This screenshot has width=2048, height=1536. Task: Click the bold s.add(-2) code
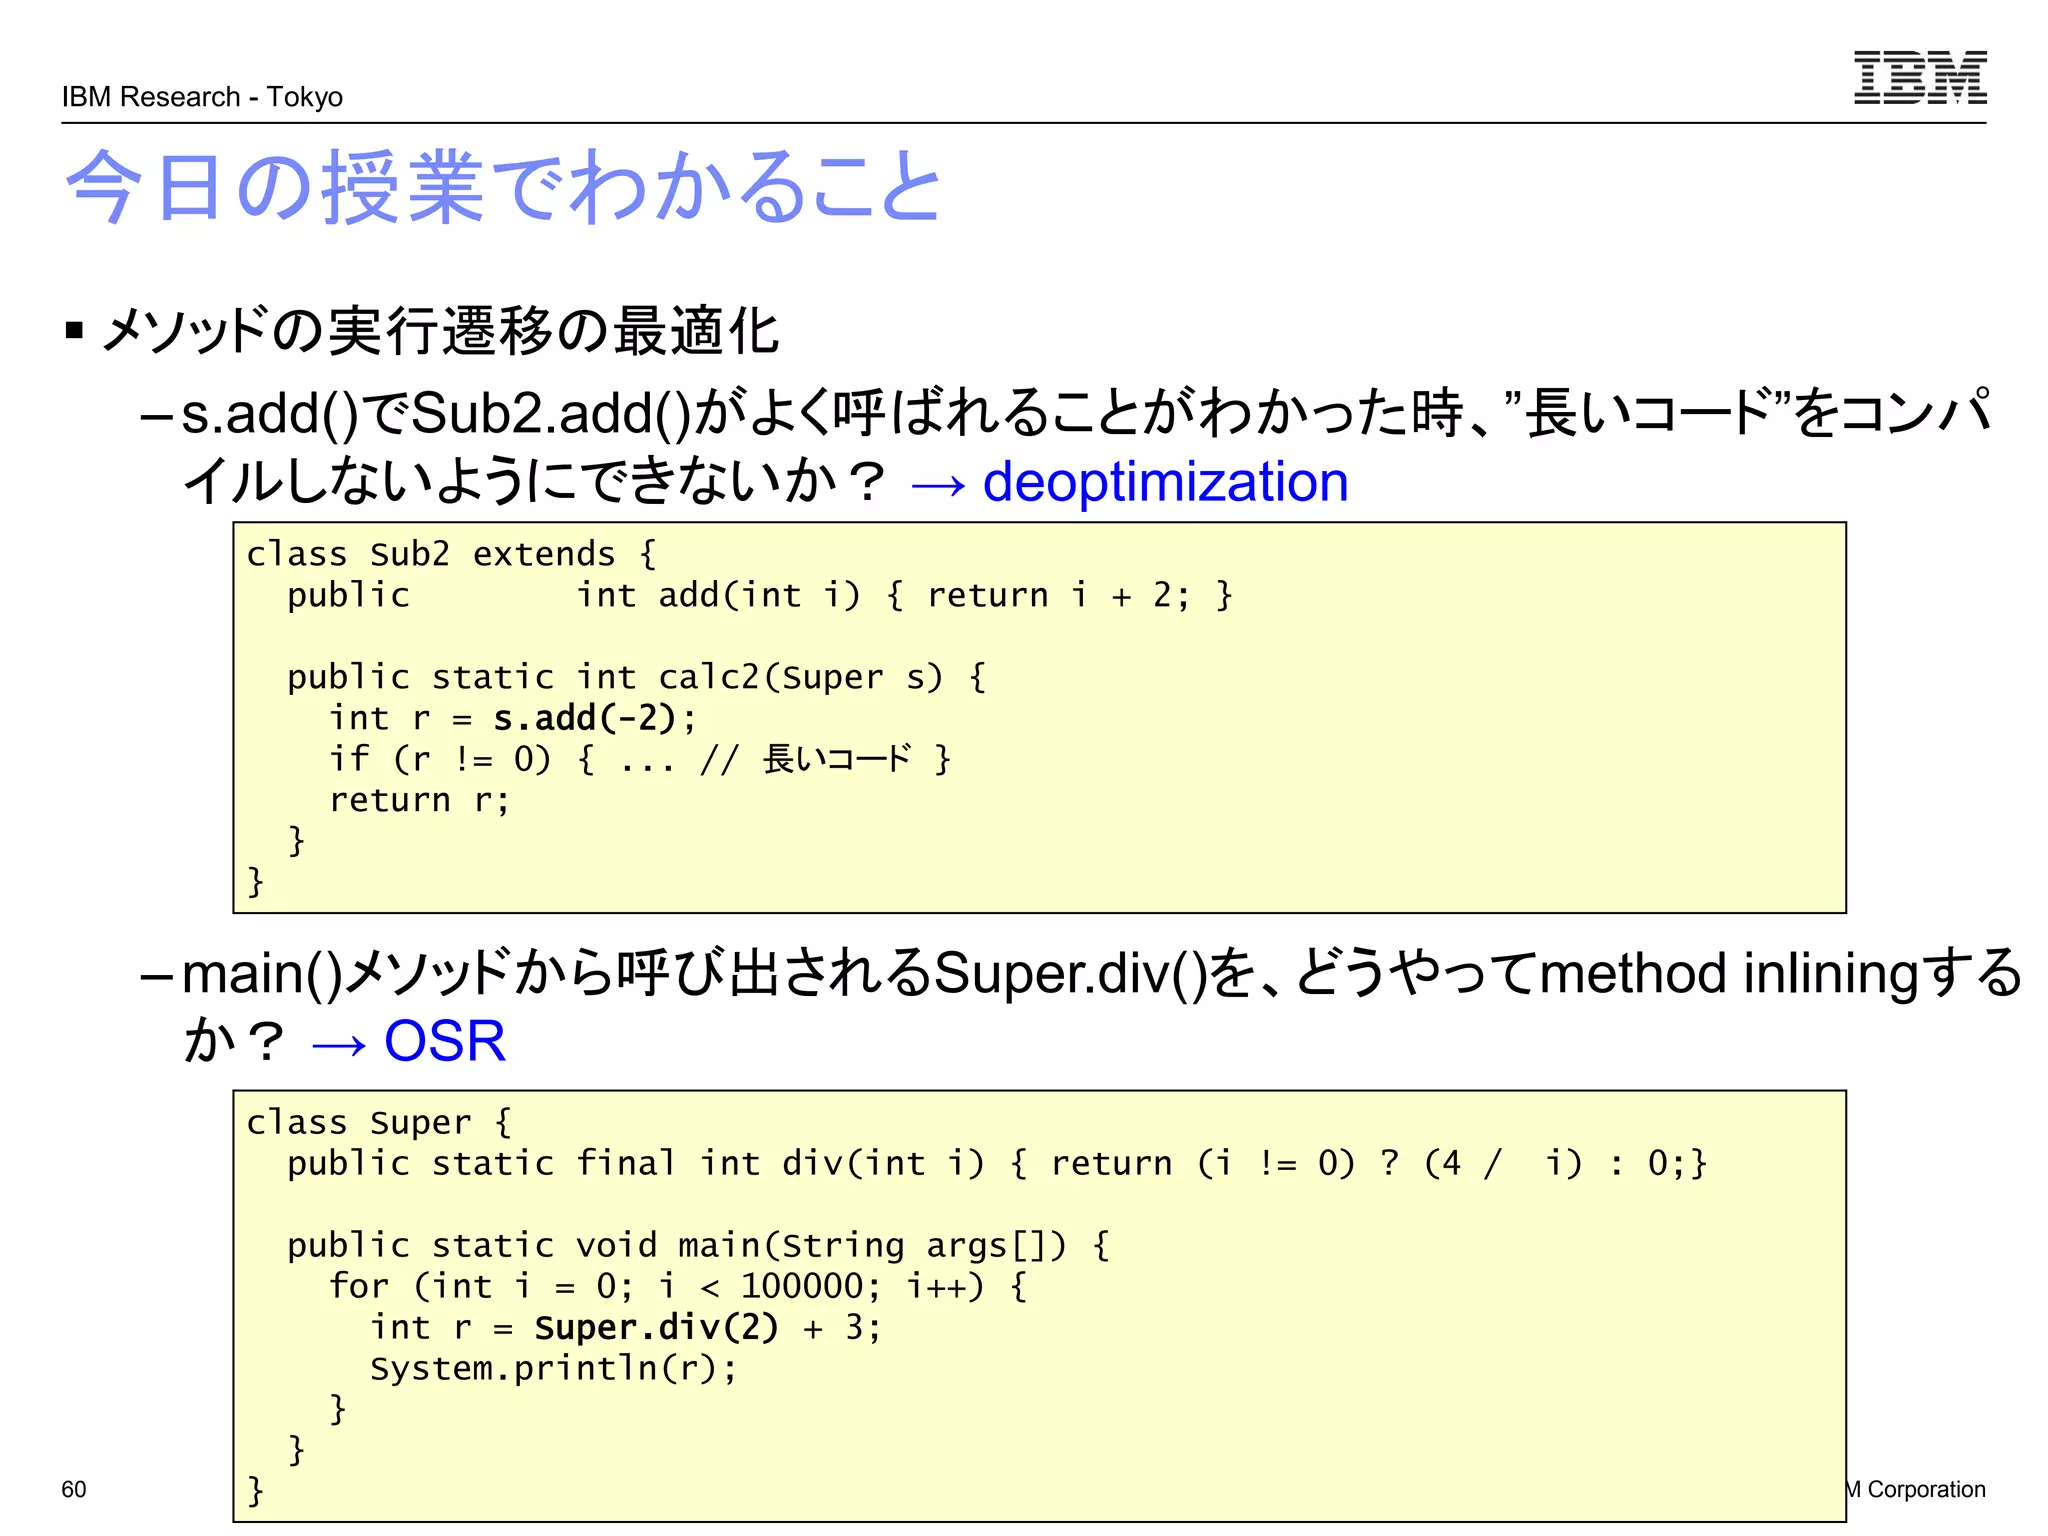click(584, 718)
